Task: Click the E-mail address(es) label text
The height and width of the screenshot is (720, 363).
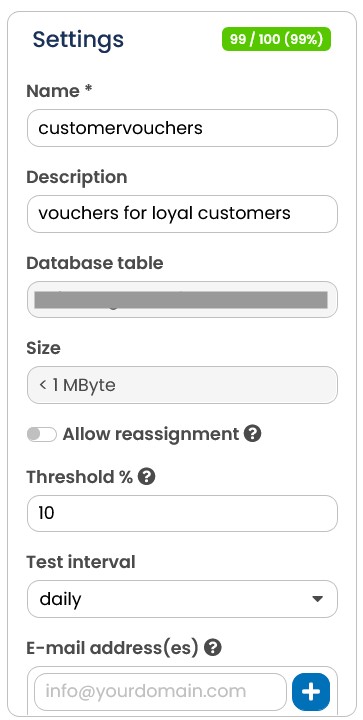Action: (x=112, y=648)
